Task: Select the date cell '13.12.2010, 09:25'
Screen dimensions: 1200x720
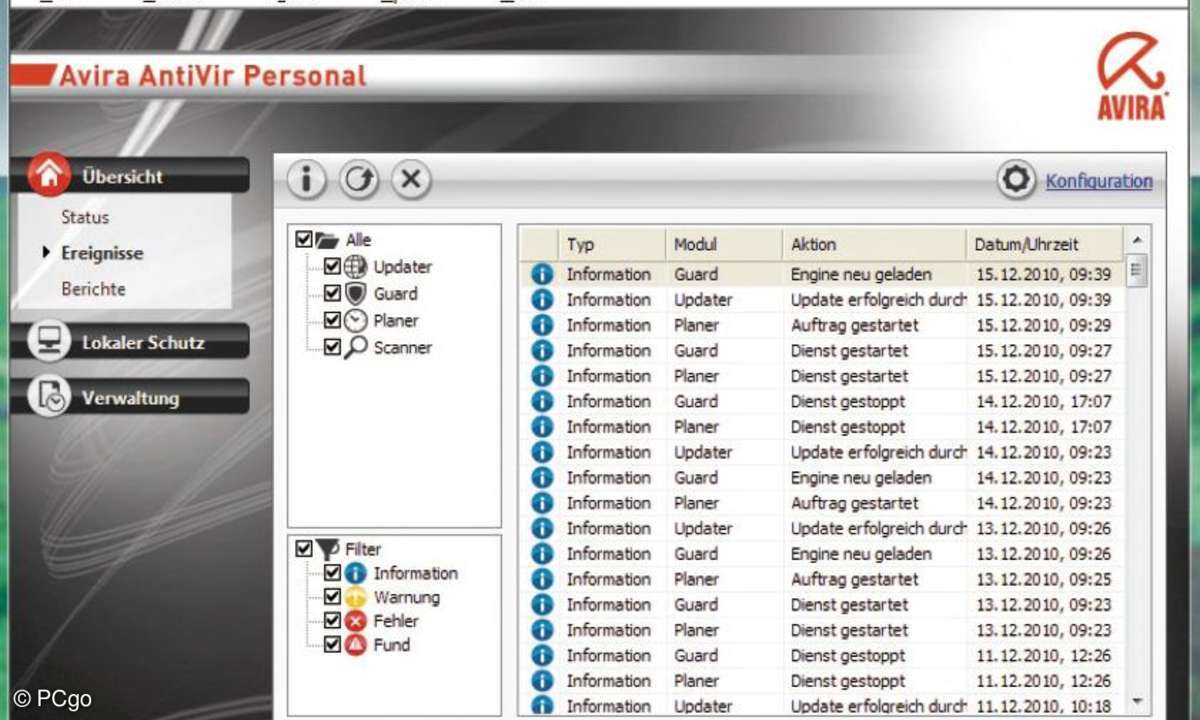Action: [x=1043, y=579]
